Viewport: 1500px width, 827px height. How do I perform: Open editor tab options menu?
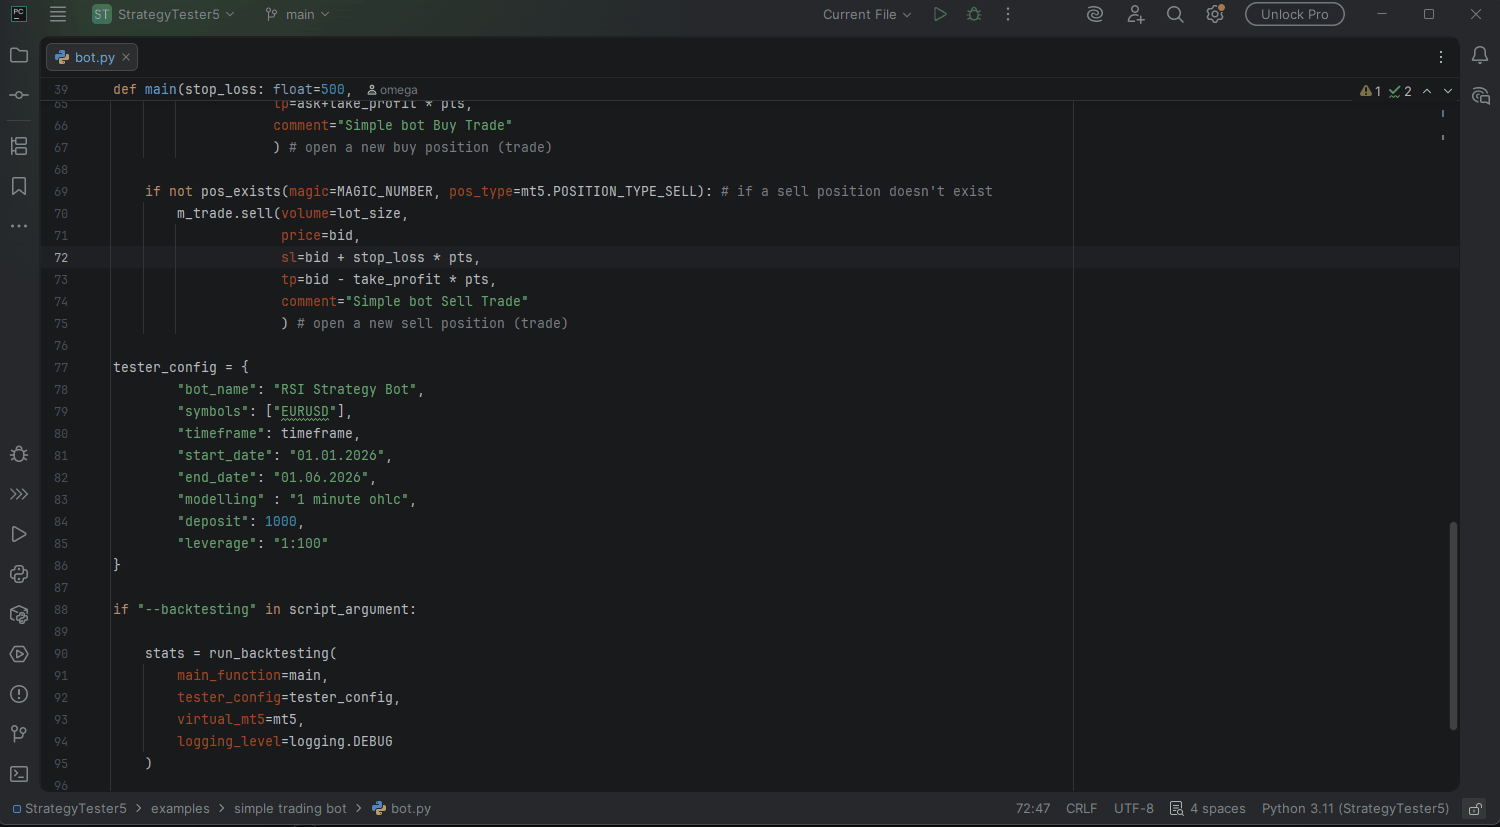pyautogui.click(x=1441, y=57)
